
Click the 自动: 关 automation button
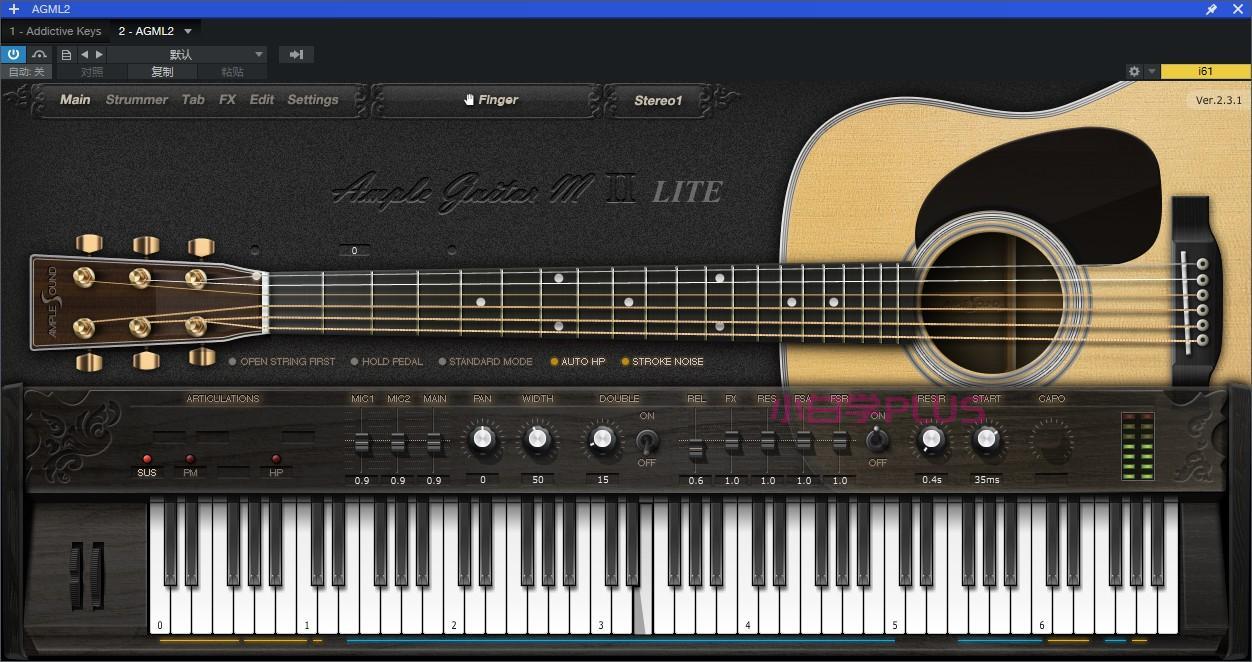point(26,72)
